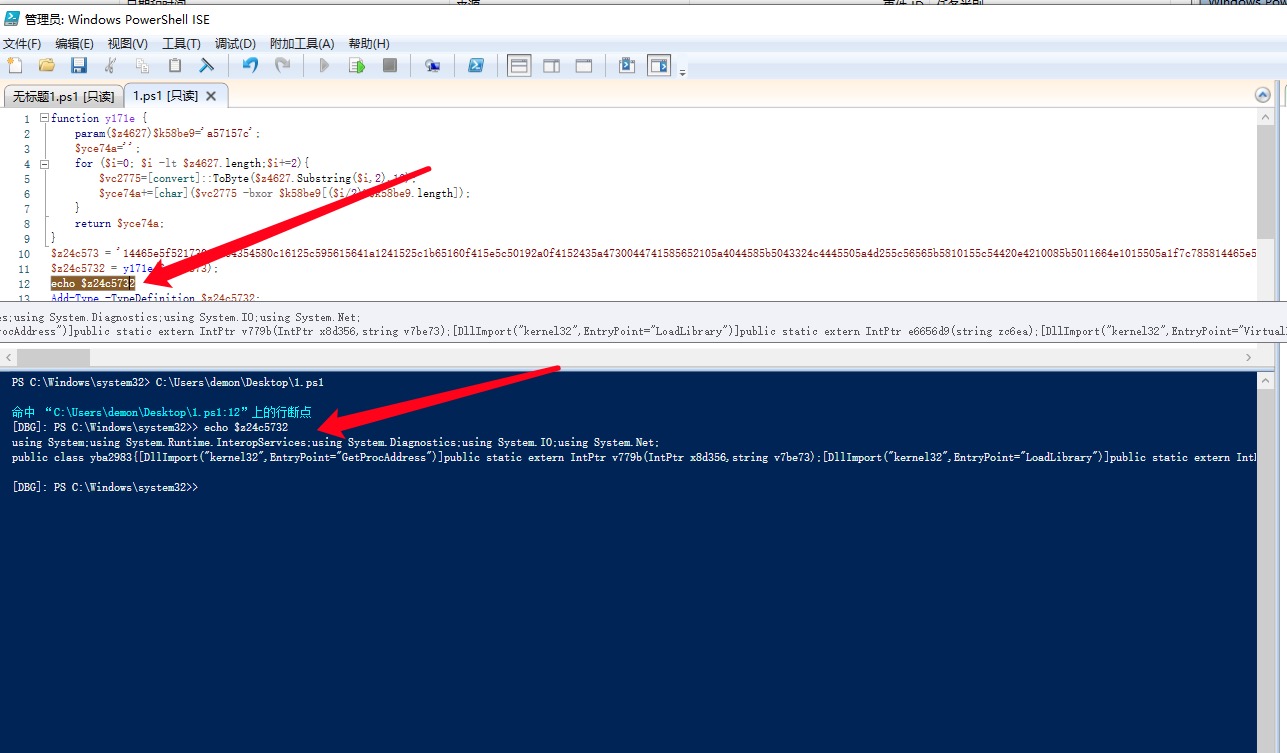The width and height of the screenshot is (1287, 753).
Task: Open the 帮助(H) menu
Action: [x=369, y=44]
